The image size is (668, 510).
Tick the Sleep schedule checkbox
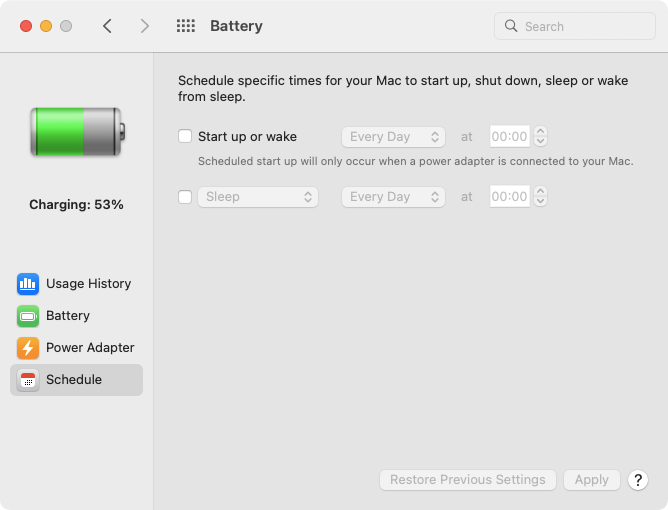tap(185, 197)
